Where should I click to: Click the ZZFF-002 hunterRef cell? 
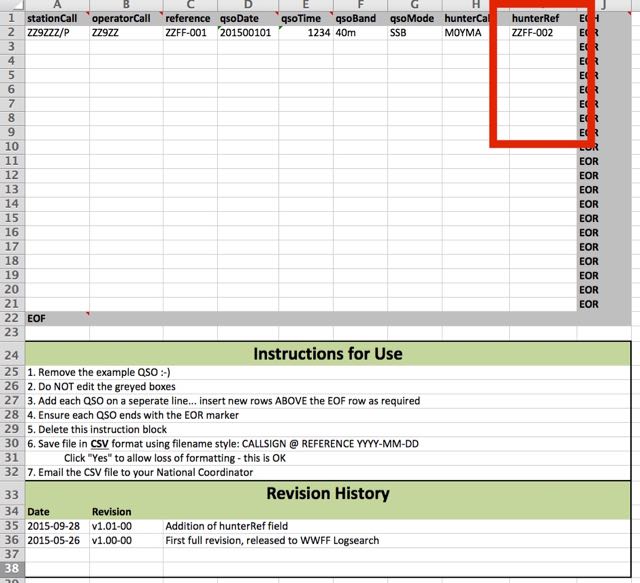(540, 32)
